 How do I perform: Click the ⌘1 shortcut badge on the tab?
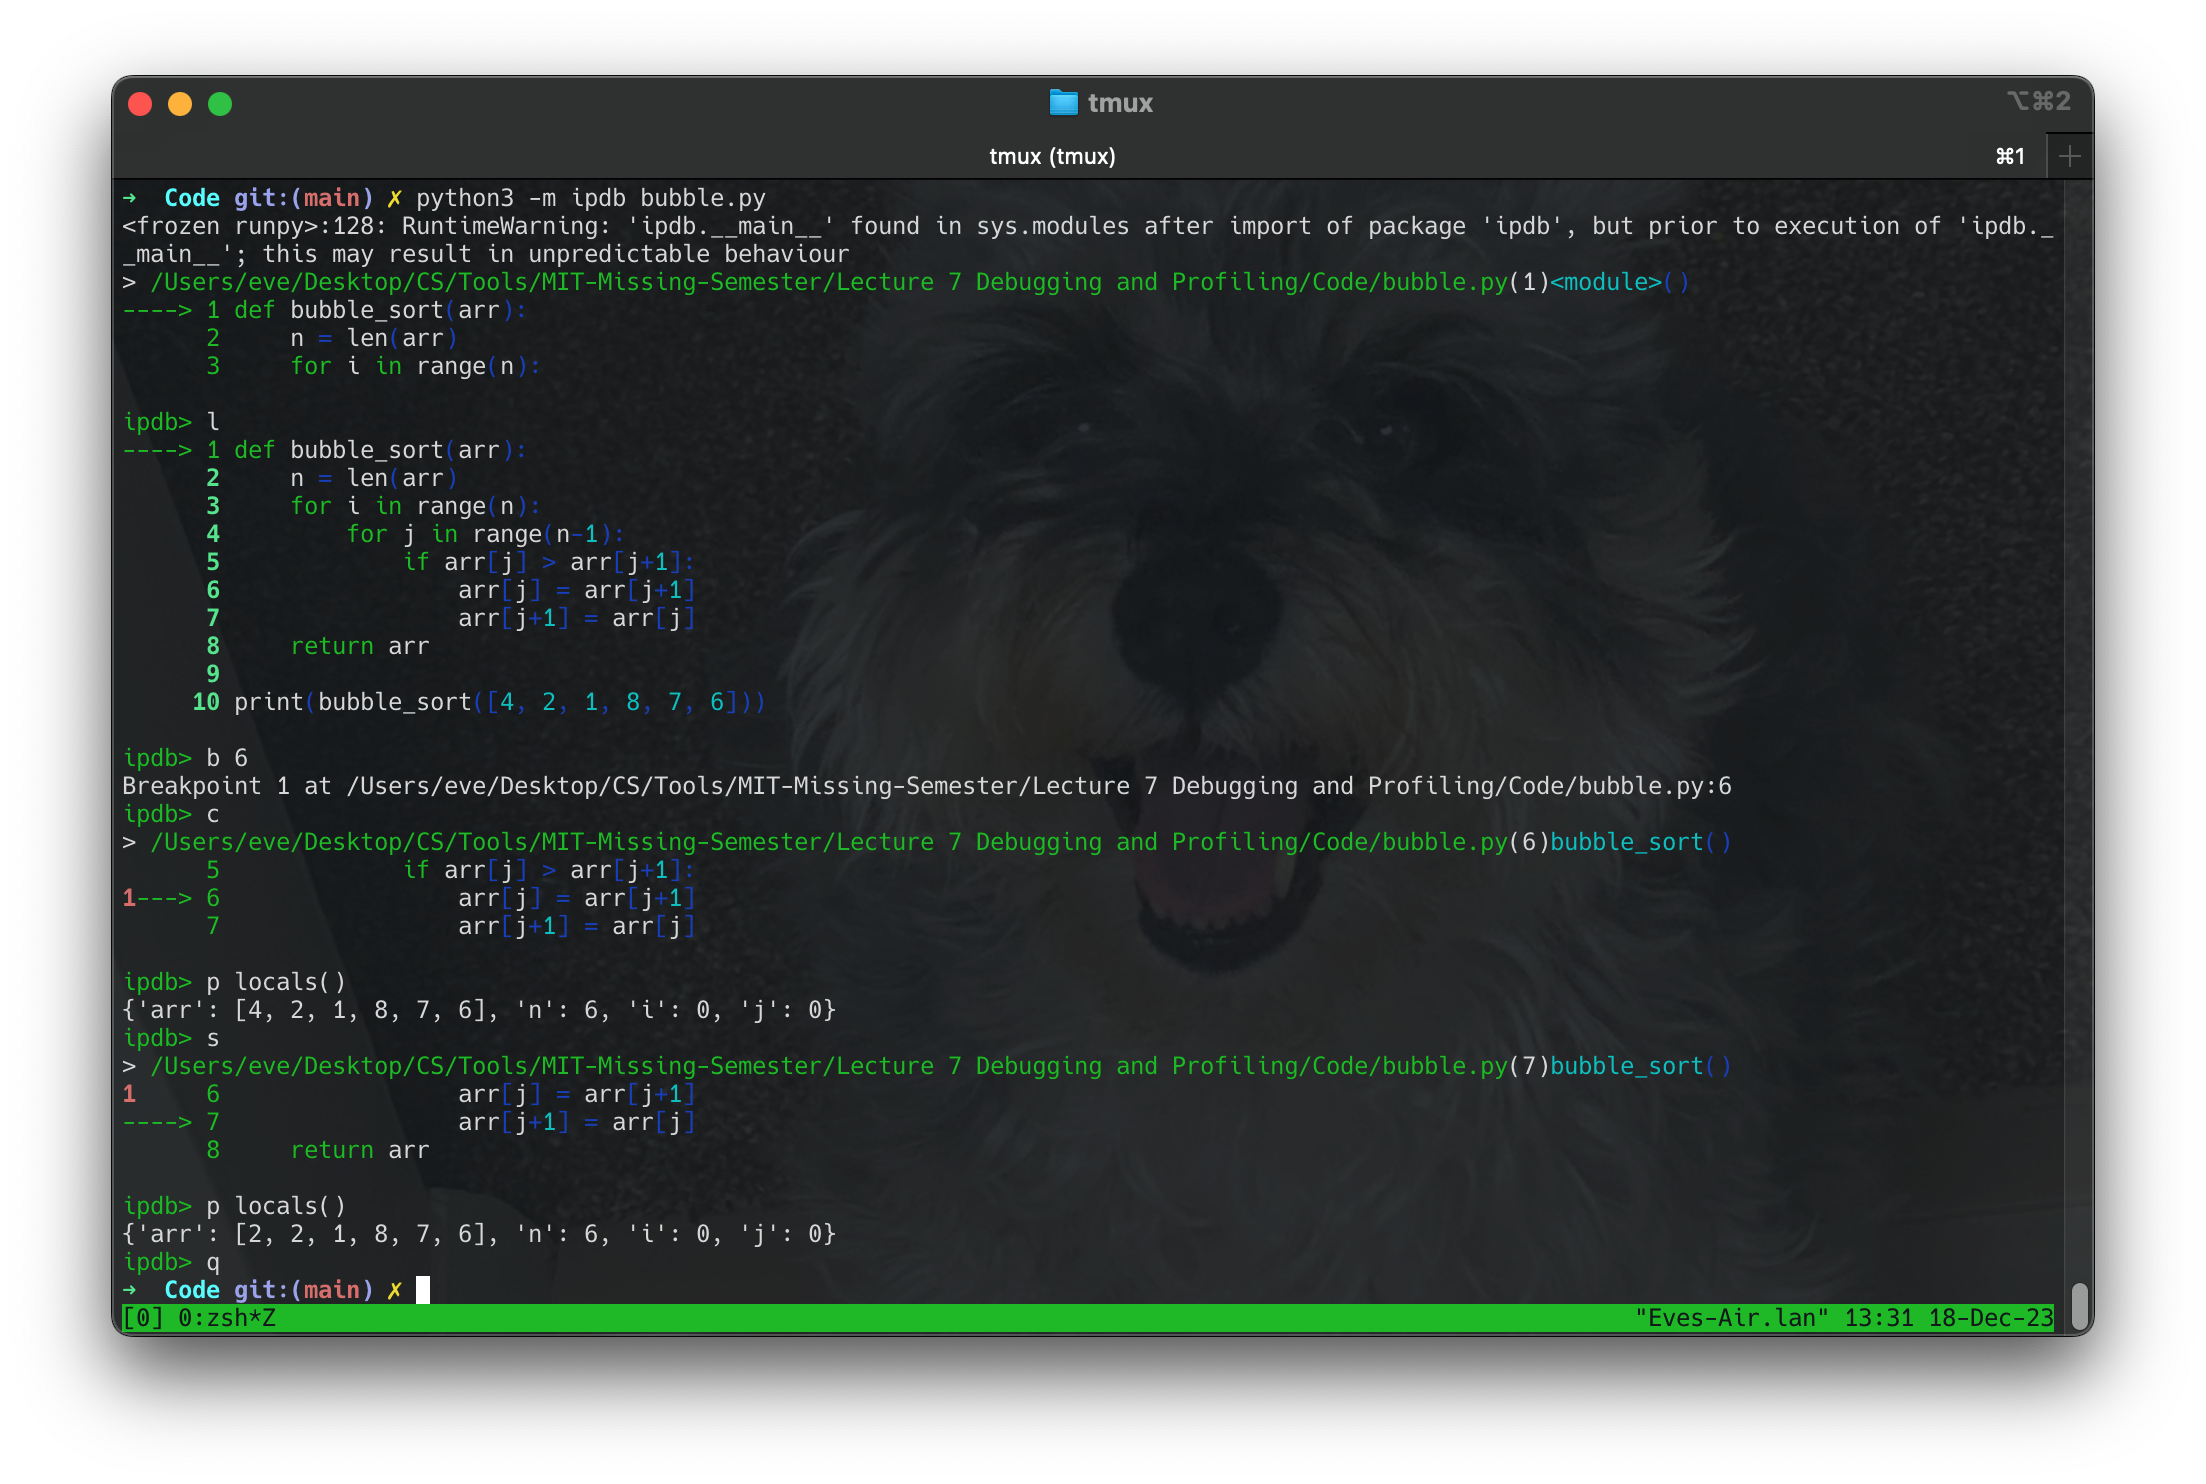click(x=2009, y=156)
